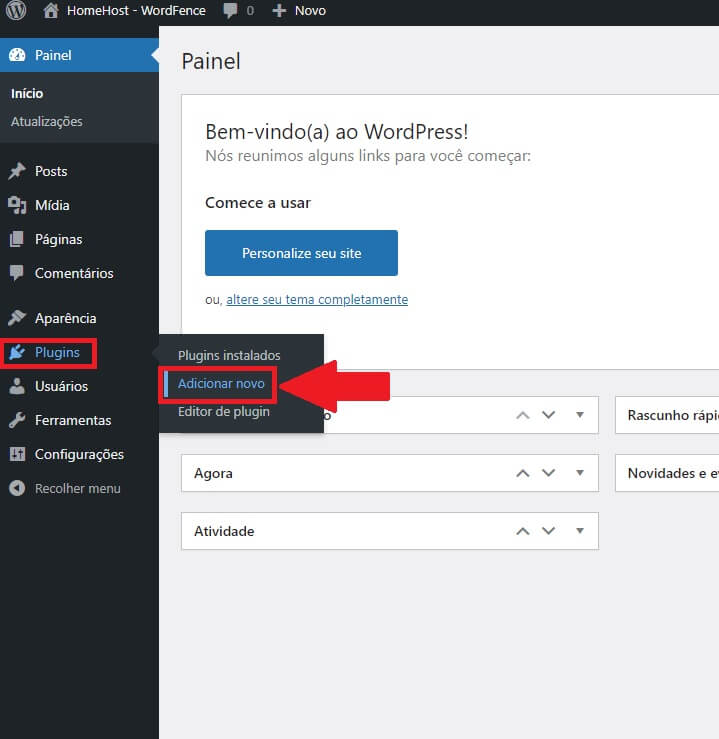Click the Usuários person icon
The width and height of the screenshot is (719, 739).
tap(17, 386)
